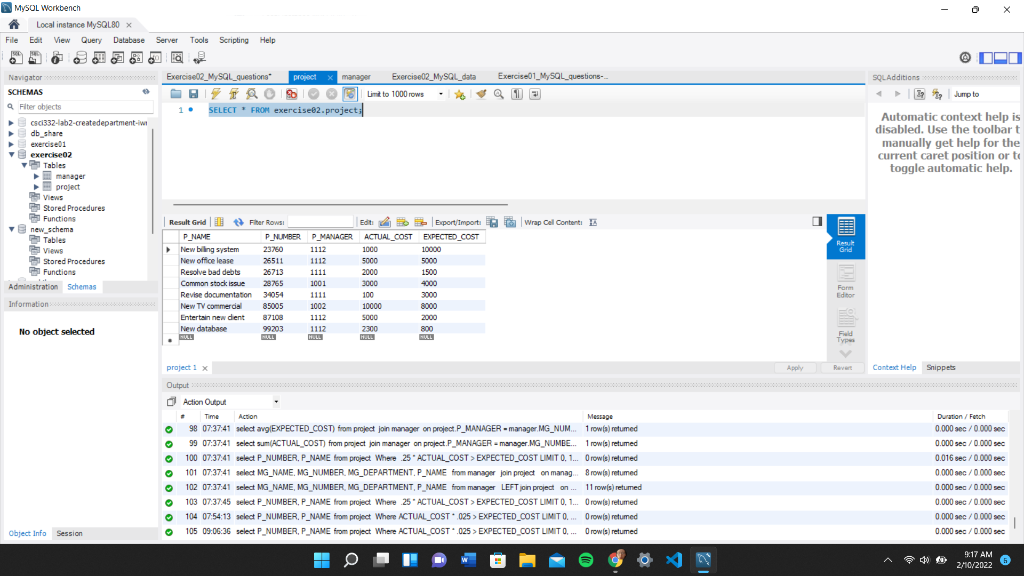Screen dimensions: 1024x576
Task: Refresh the result grid data
Action: (x=238, y=222)
